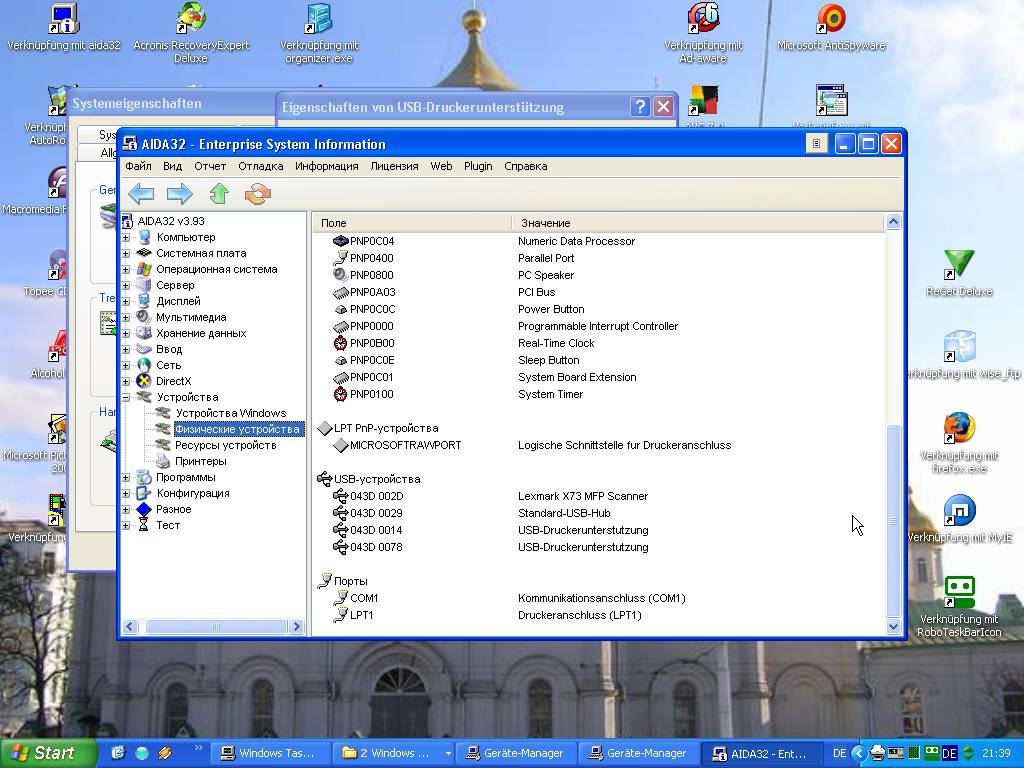Viewport: 1024px width, 768px height.
Task: Open the Web menu
Action: point(441,166)
